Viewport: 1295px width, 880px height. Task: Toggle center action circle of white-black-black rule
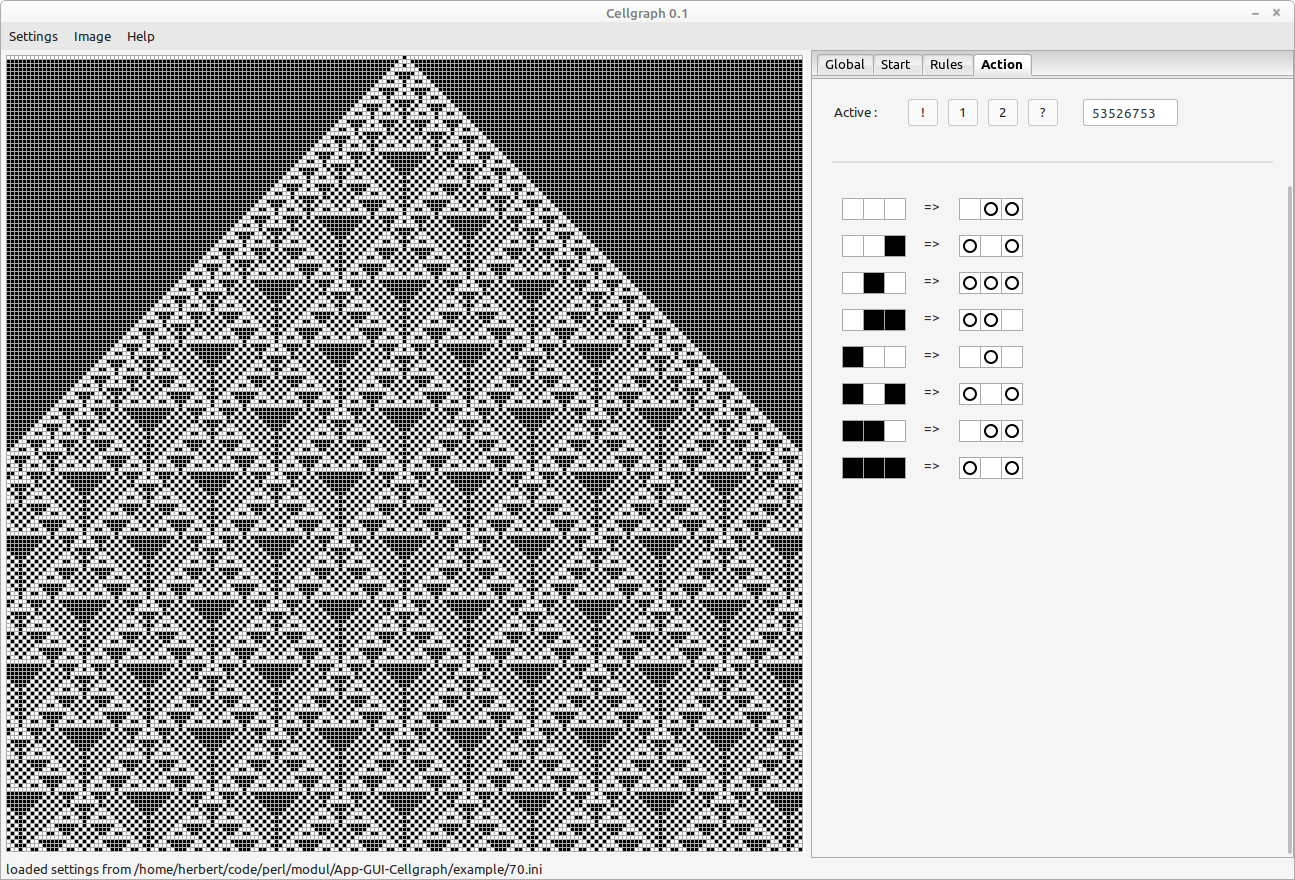pyautogui.click(x=991, y=320)
